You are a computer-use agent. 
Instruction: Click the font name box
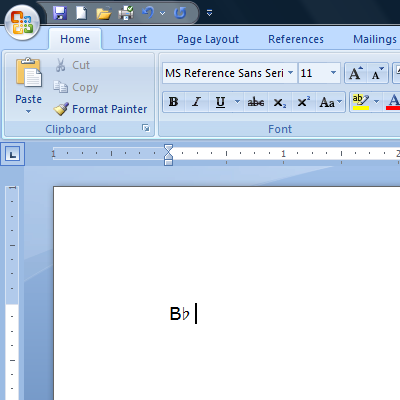click(224, 73)
